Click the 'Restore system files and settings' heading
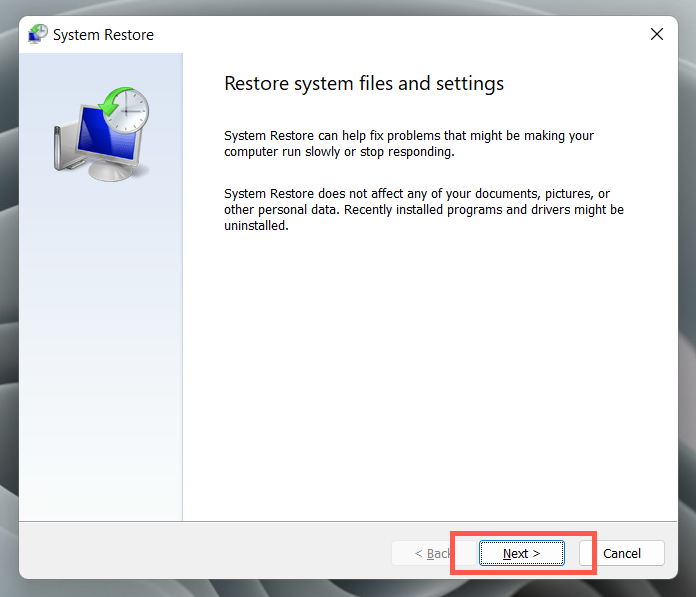Image resolution: width=696 pixels, height=597 pixels. coord(364,83)
